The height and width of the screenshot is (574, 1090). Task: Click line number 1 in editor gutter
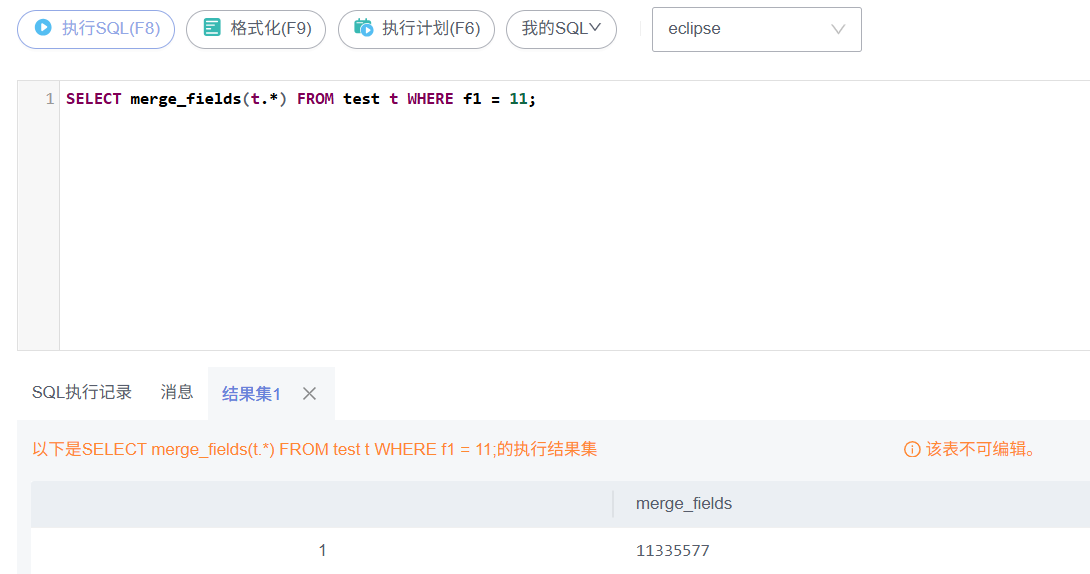tap(49, 99)
